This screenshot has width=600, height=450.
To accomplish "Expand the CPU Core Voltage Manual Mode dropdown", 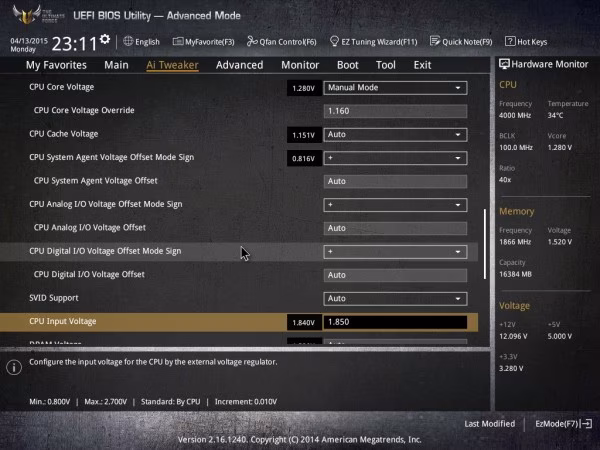I will coord(395,88).
